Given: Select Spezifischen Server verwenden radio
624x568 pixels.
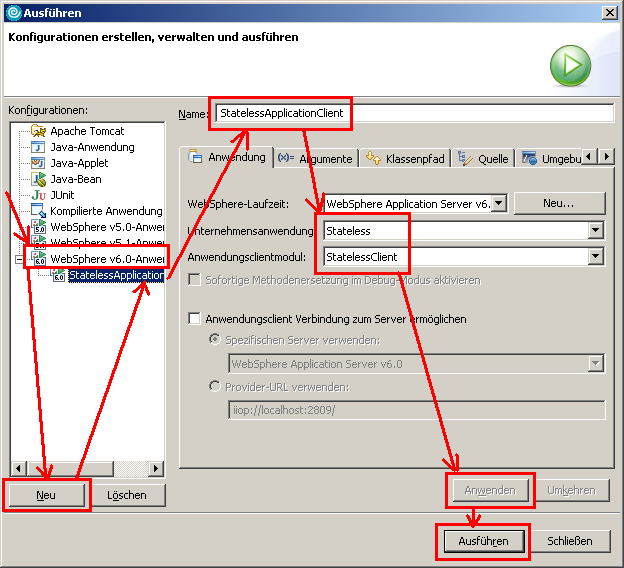Looking at the screenshot, I should tap(214, 340).
